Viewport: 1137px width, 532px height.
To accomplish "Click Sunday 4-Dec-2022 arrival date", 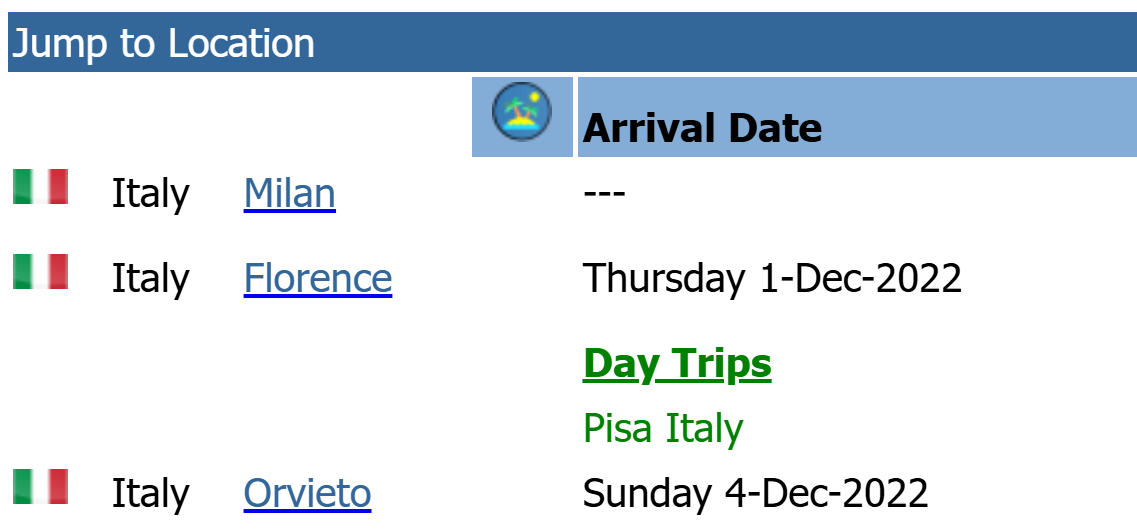I will (756, 494).
